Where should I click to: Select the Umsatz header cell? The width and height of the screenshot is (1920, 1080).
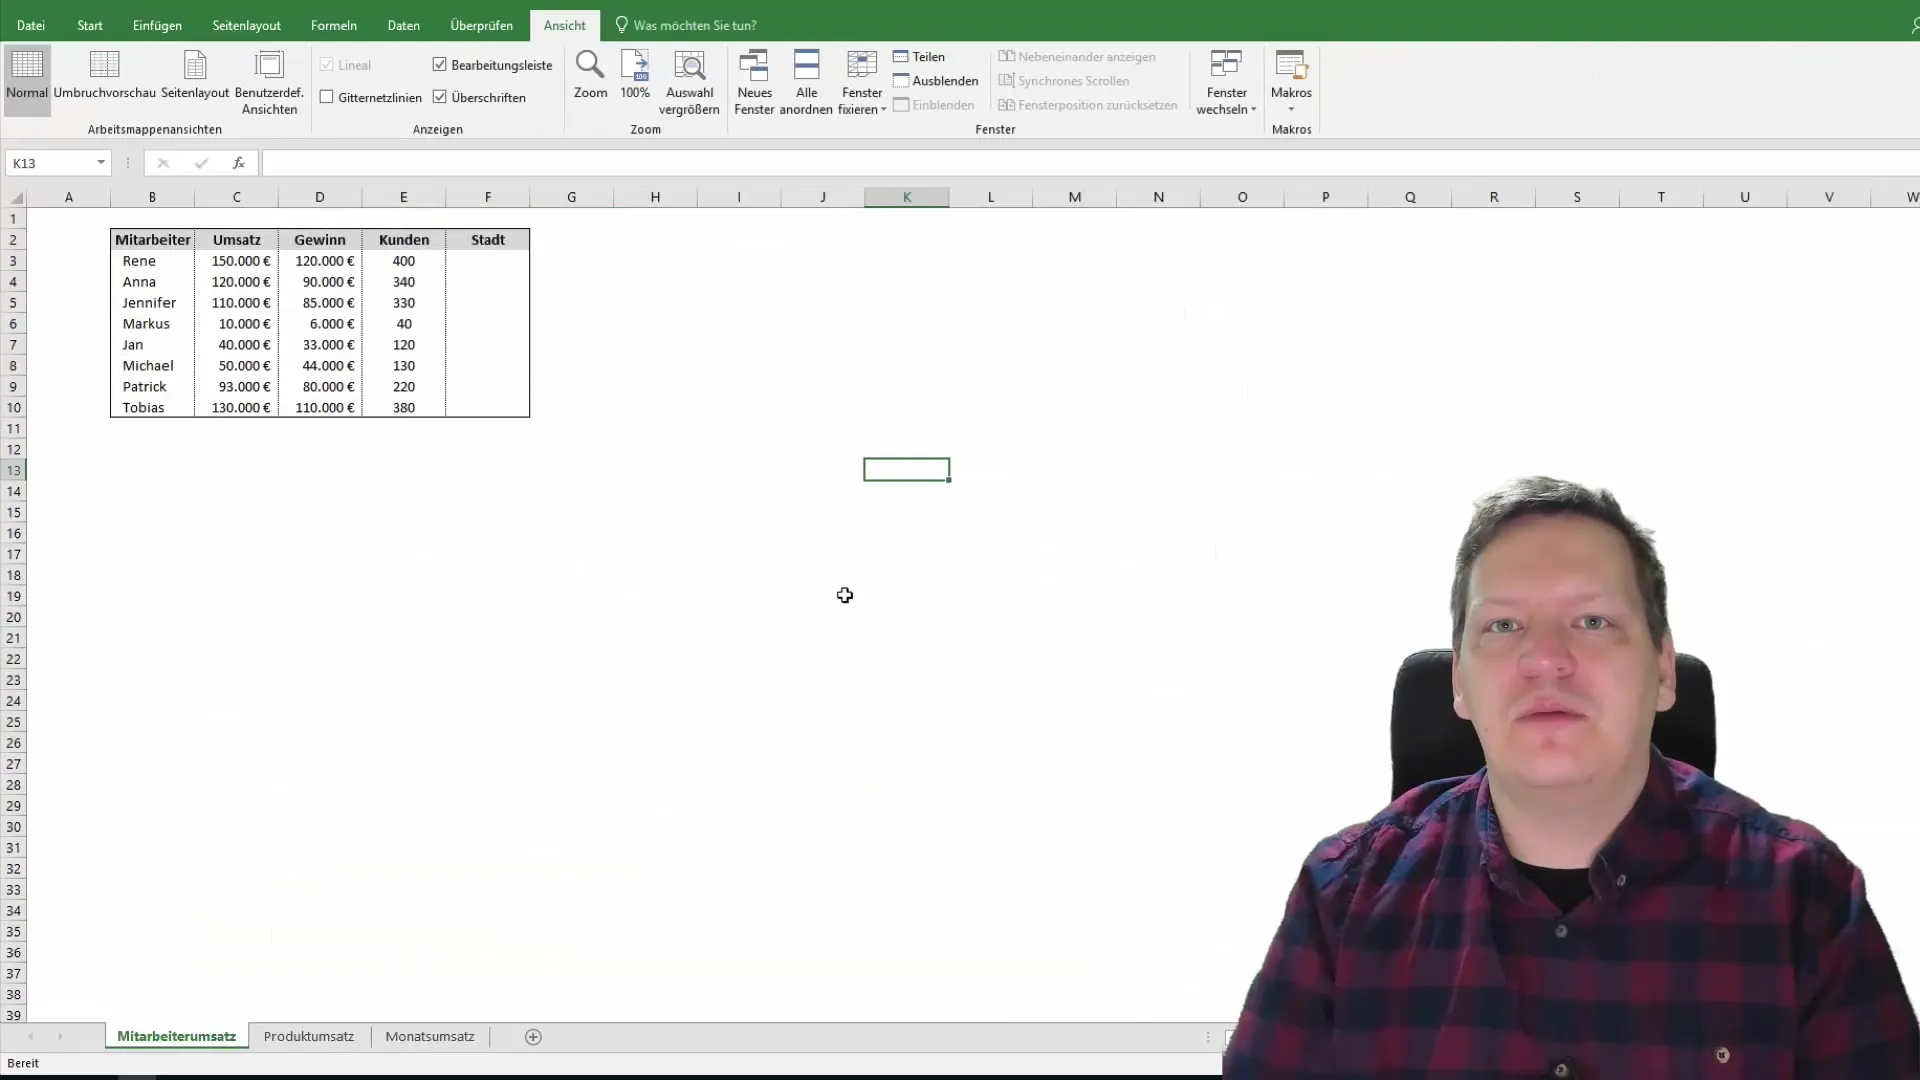pos(237,240)
